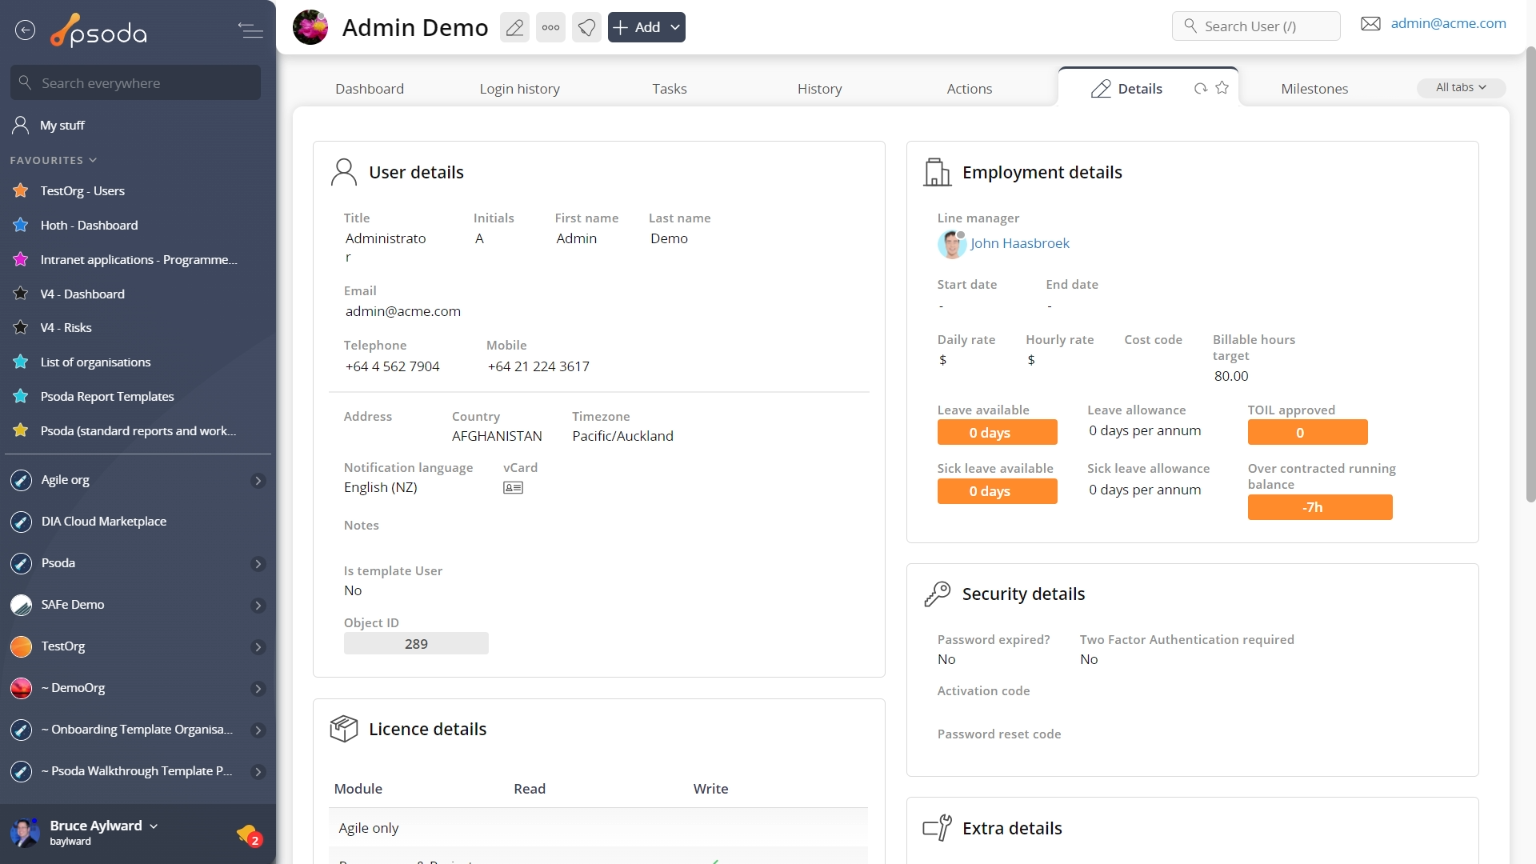Open Psoda Report Templates favourite

(x=107, y=397)
